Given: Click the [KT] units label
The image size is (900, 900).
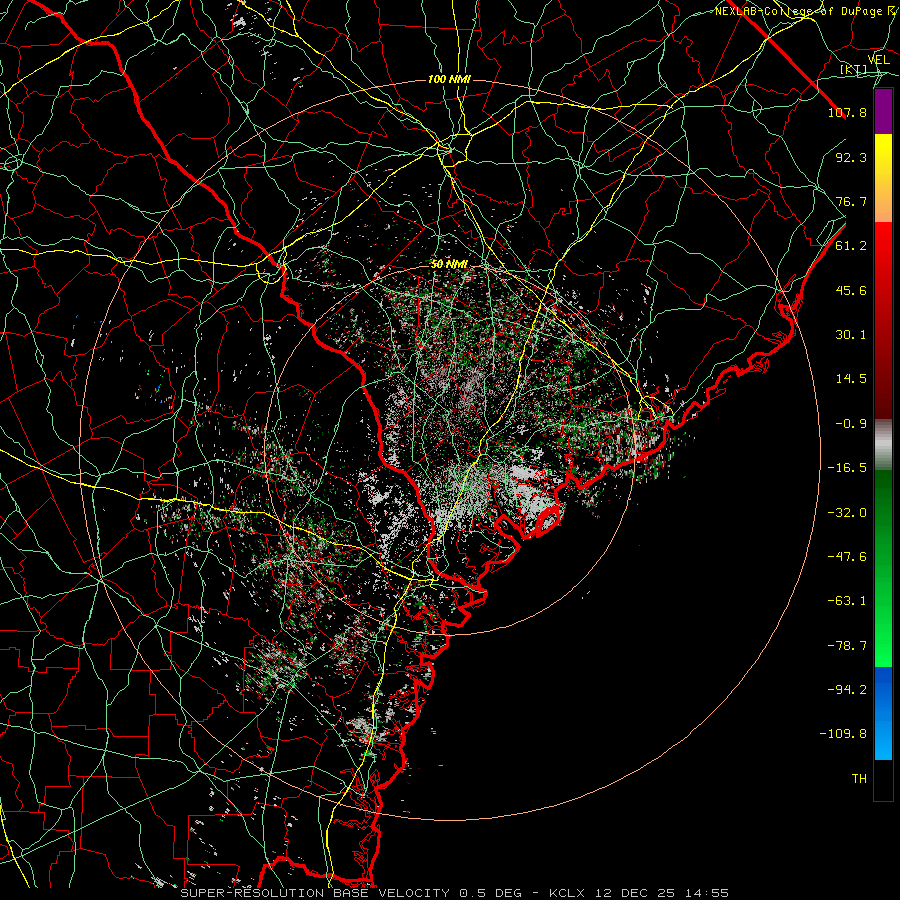Looking at the screenshot, I should pyautogui.click(x=854, y=69).
